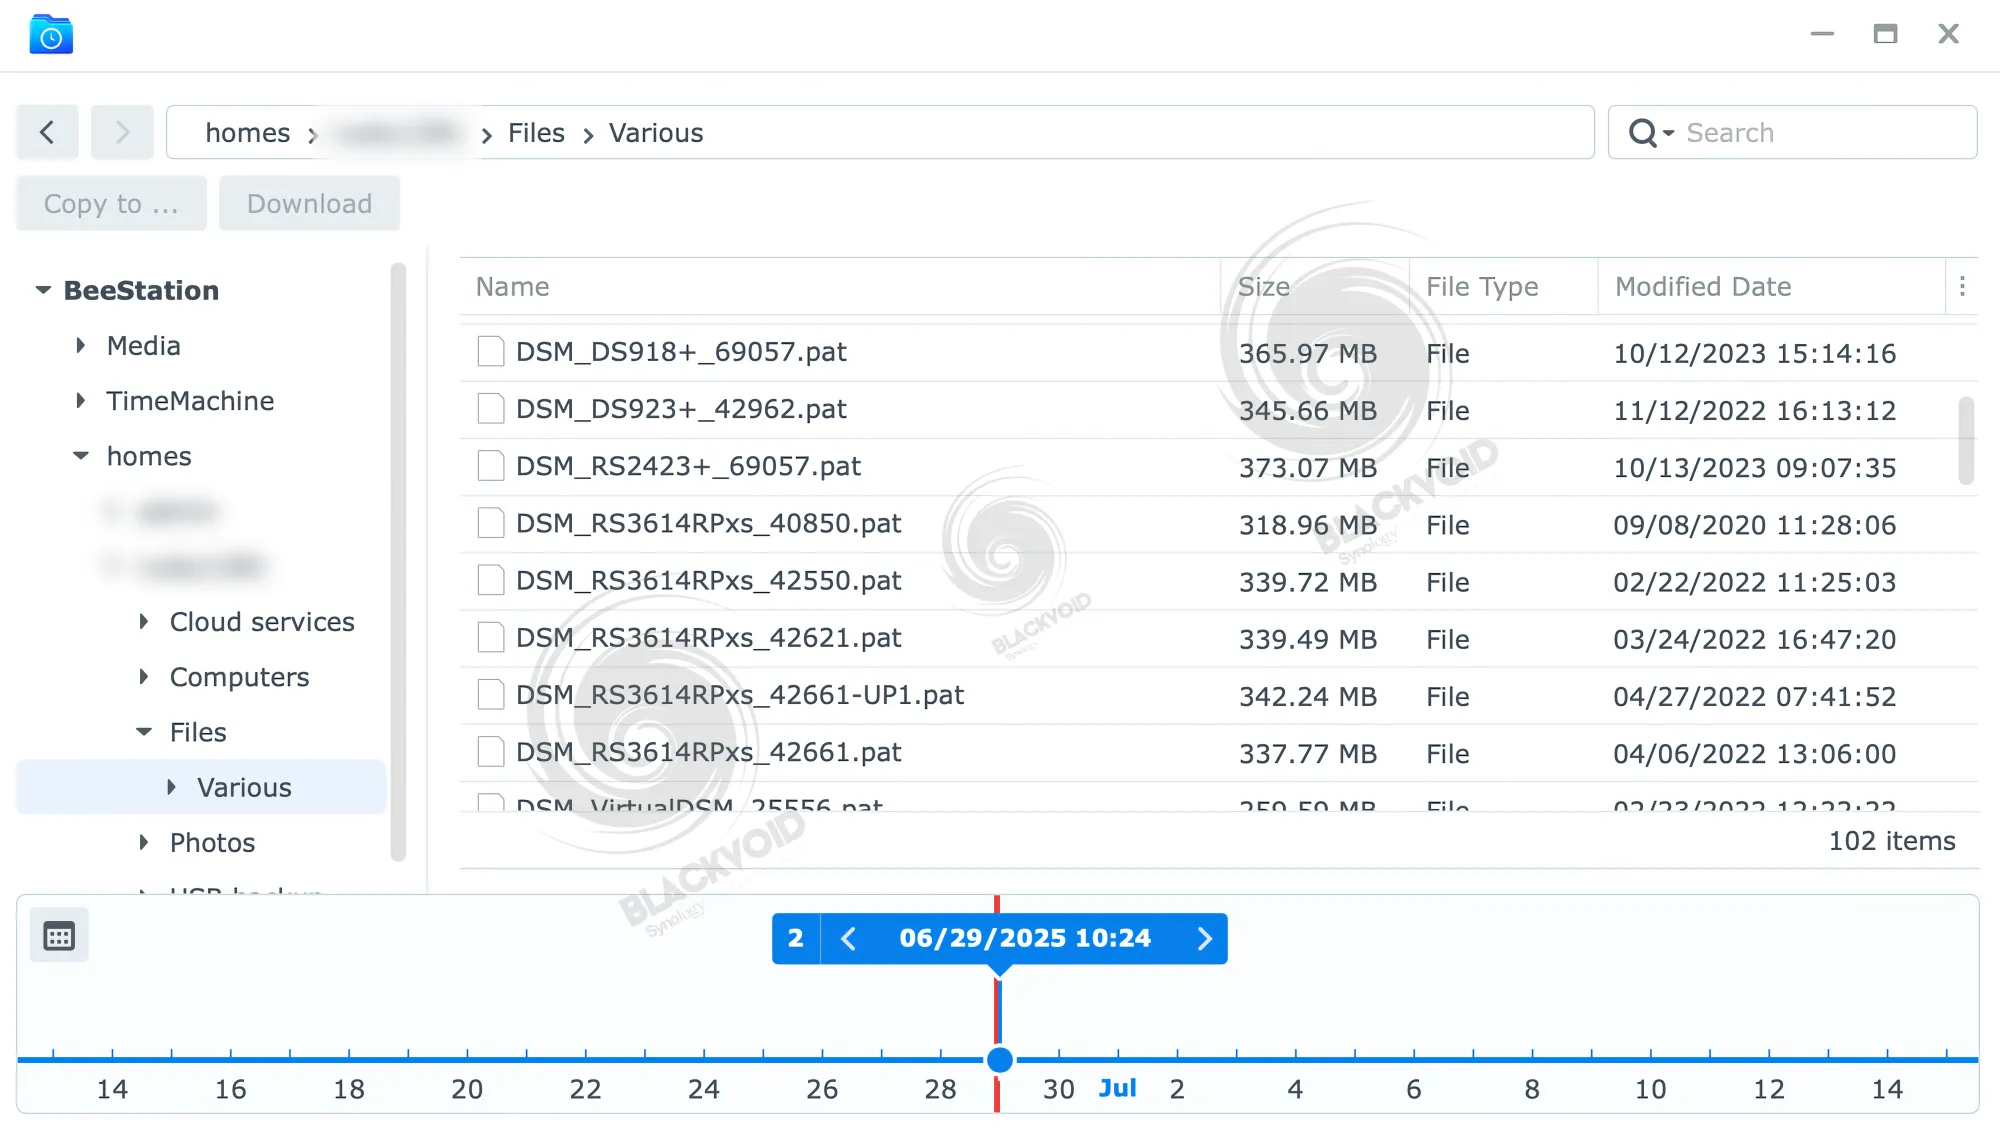This screenshot has width=2000, height=1134.
Task: Expand the Various folder arrow
Action: tap(171, 787)
